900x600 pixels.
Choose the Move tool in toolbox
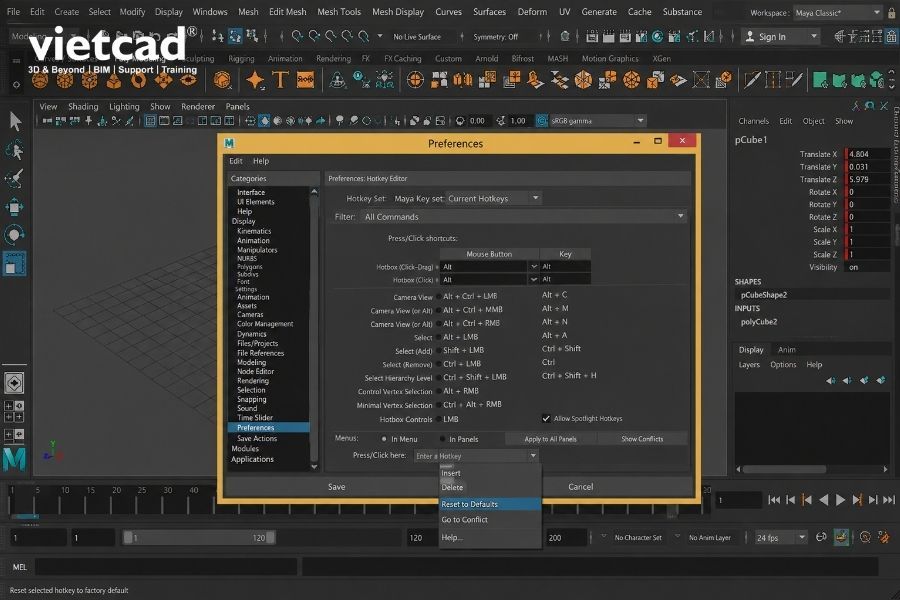pyautogui.click(x=14, y=207)
